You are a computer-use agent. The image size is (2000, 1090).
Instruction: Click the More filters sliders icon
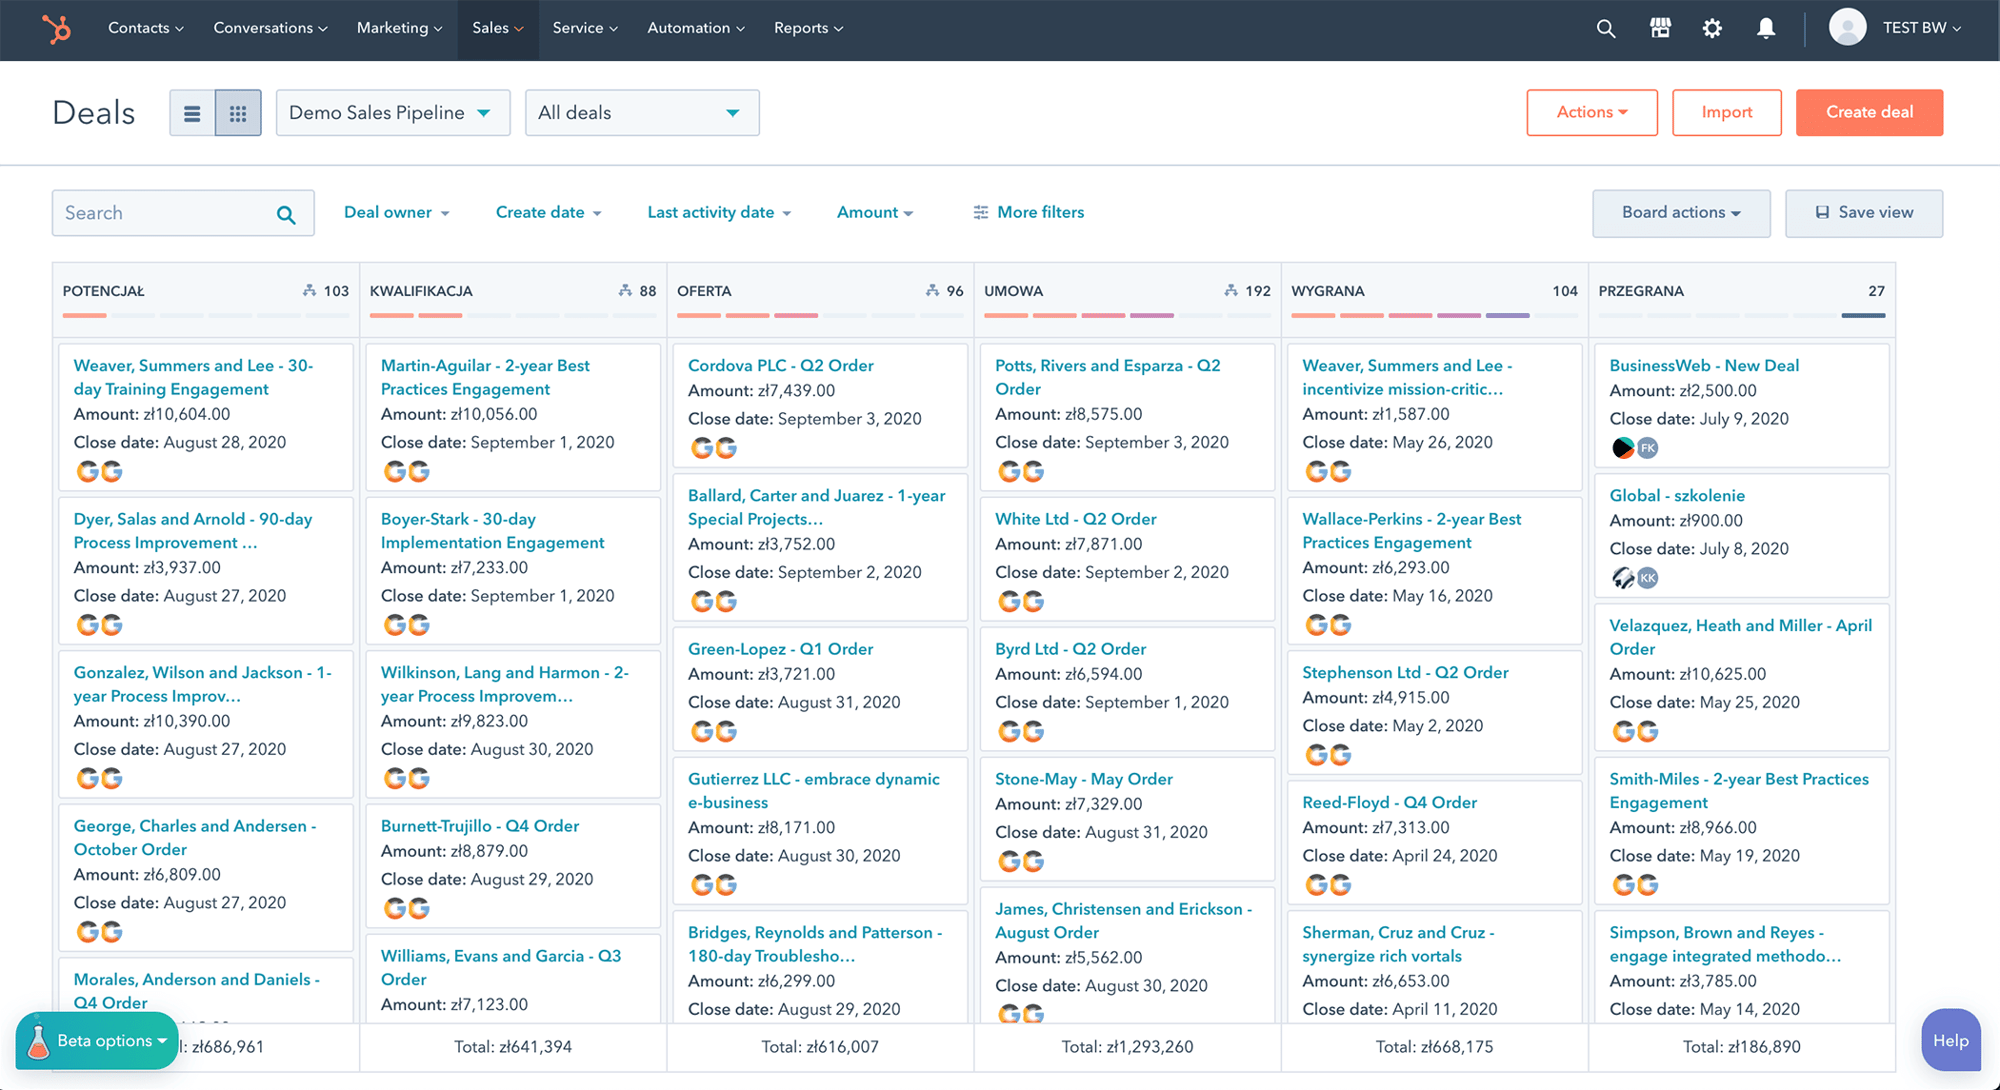(981, 212)
